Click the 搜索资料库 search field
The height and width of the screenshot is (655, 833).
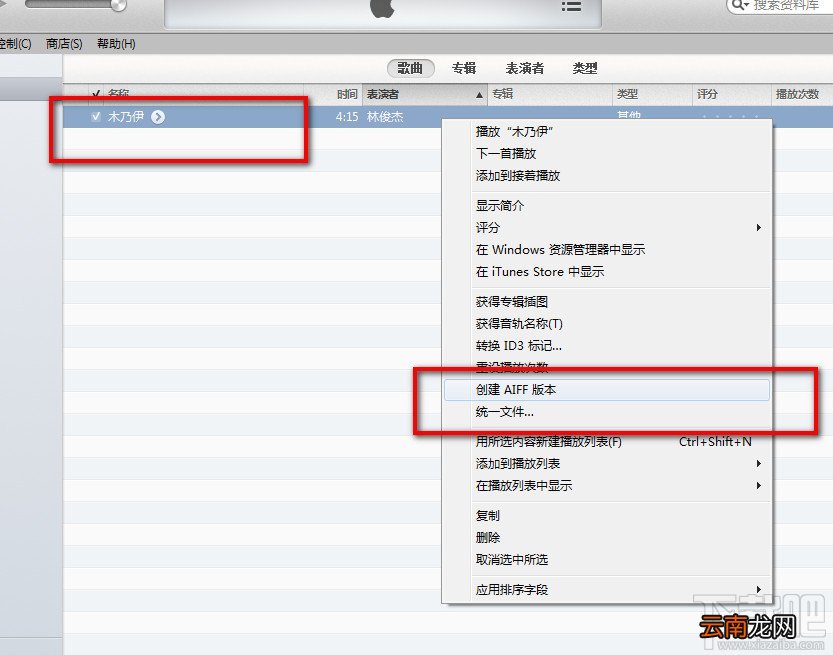point(780,6)
